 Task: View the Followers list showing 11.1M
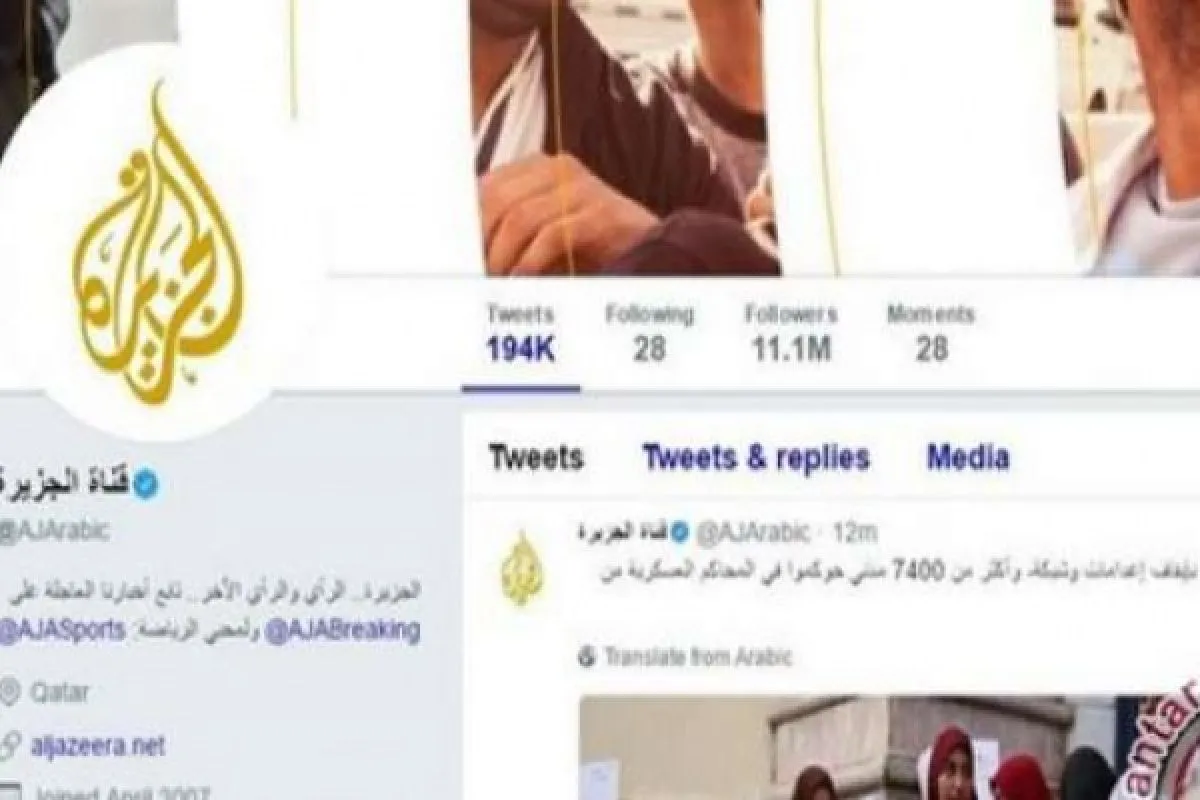[789, 333]
